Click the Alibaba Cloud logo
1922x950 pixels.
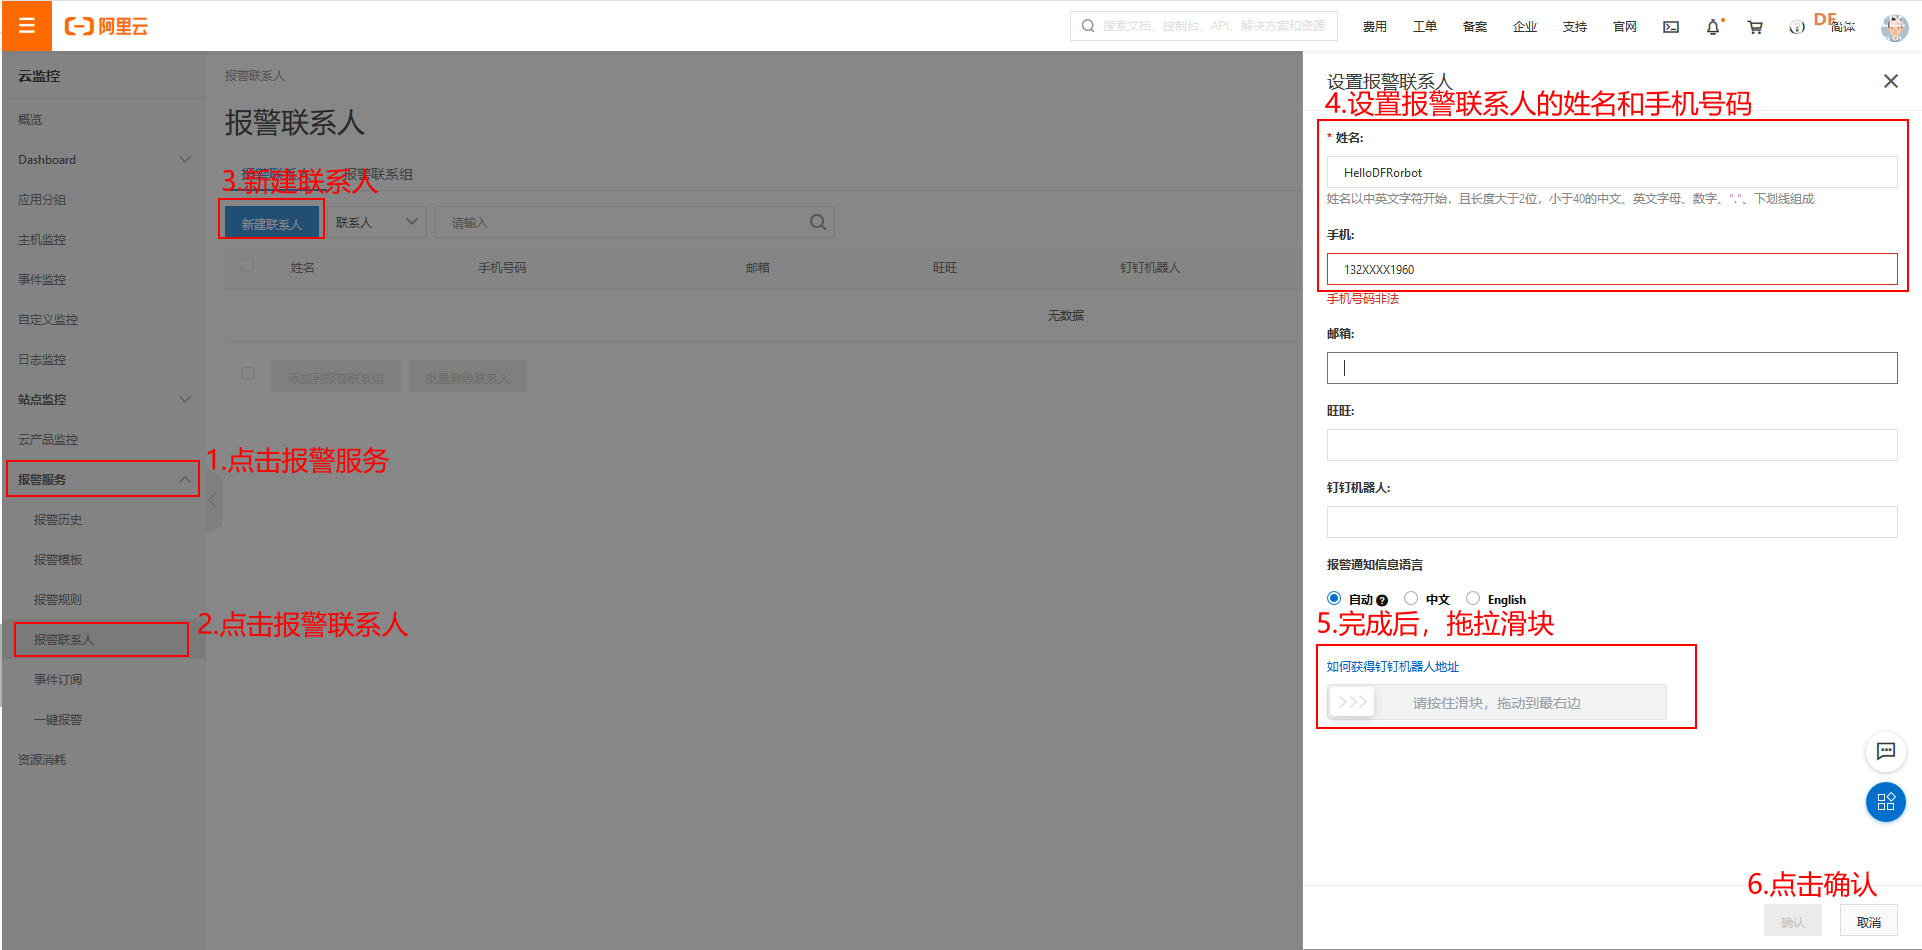pos(106,26)
